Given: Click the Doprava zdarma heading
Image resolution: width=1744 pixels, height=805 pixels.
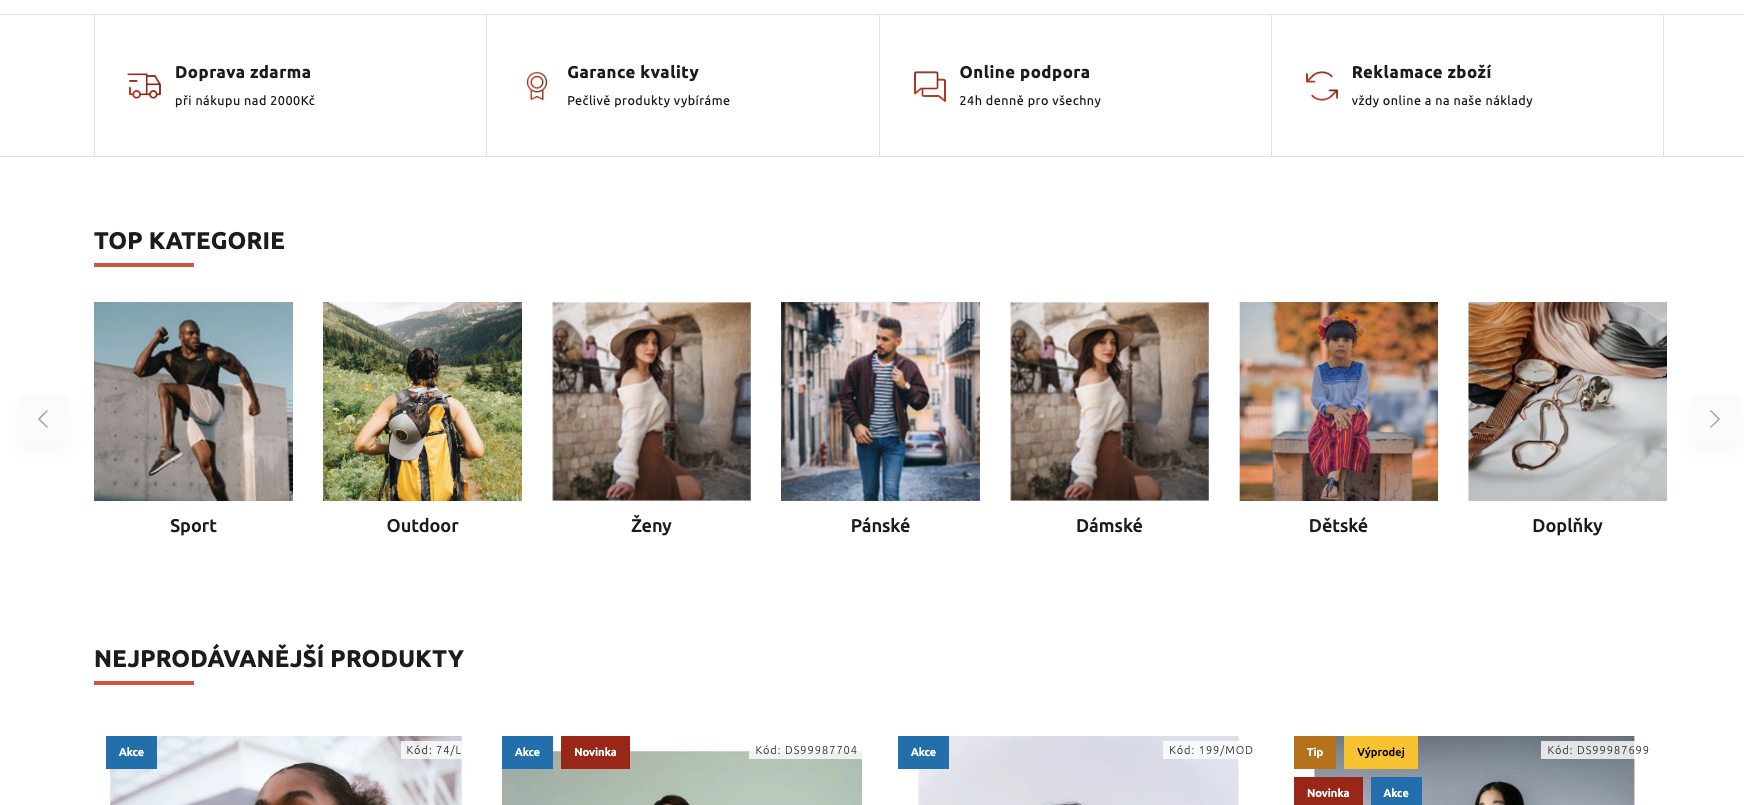Looking at the screenshot, I should [243, 72].
